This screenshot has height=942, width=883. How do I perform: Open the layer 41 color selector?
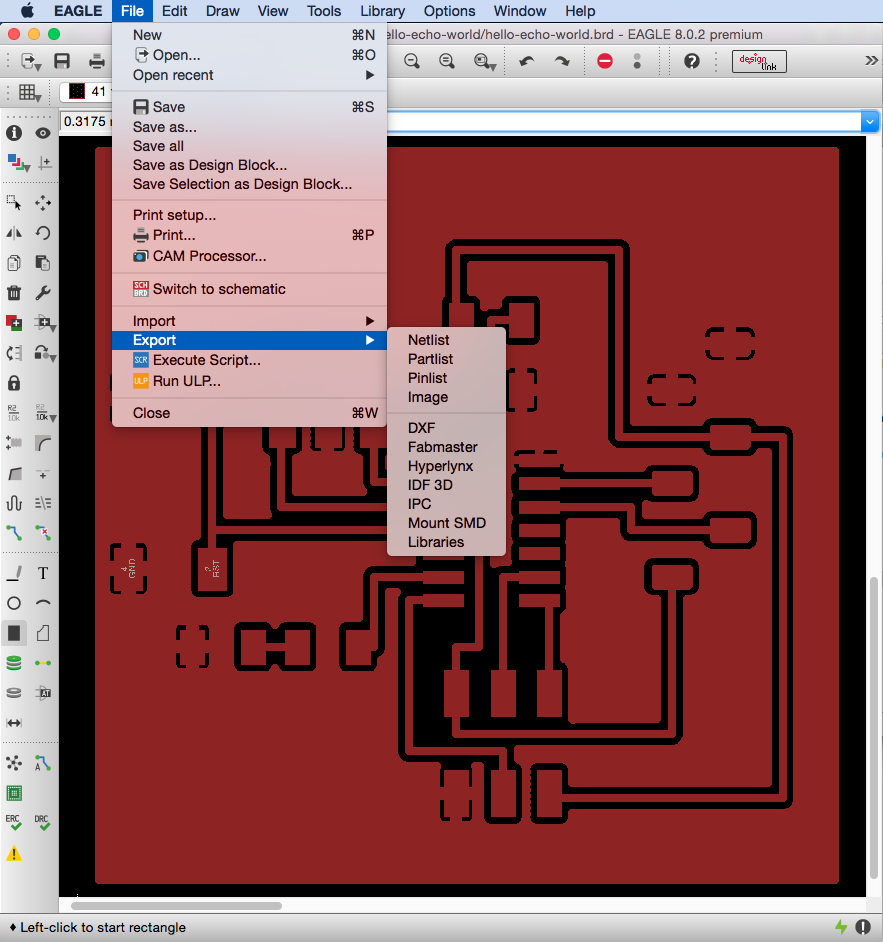(77, 91)
